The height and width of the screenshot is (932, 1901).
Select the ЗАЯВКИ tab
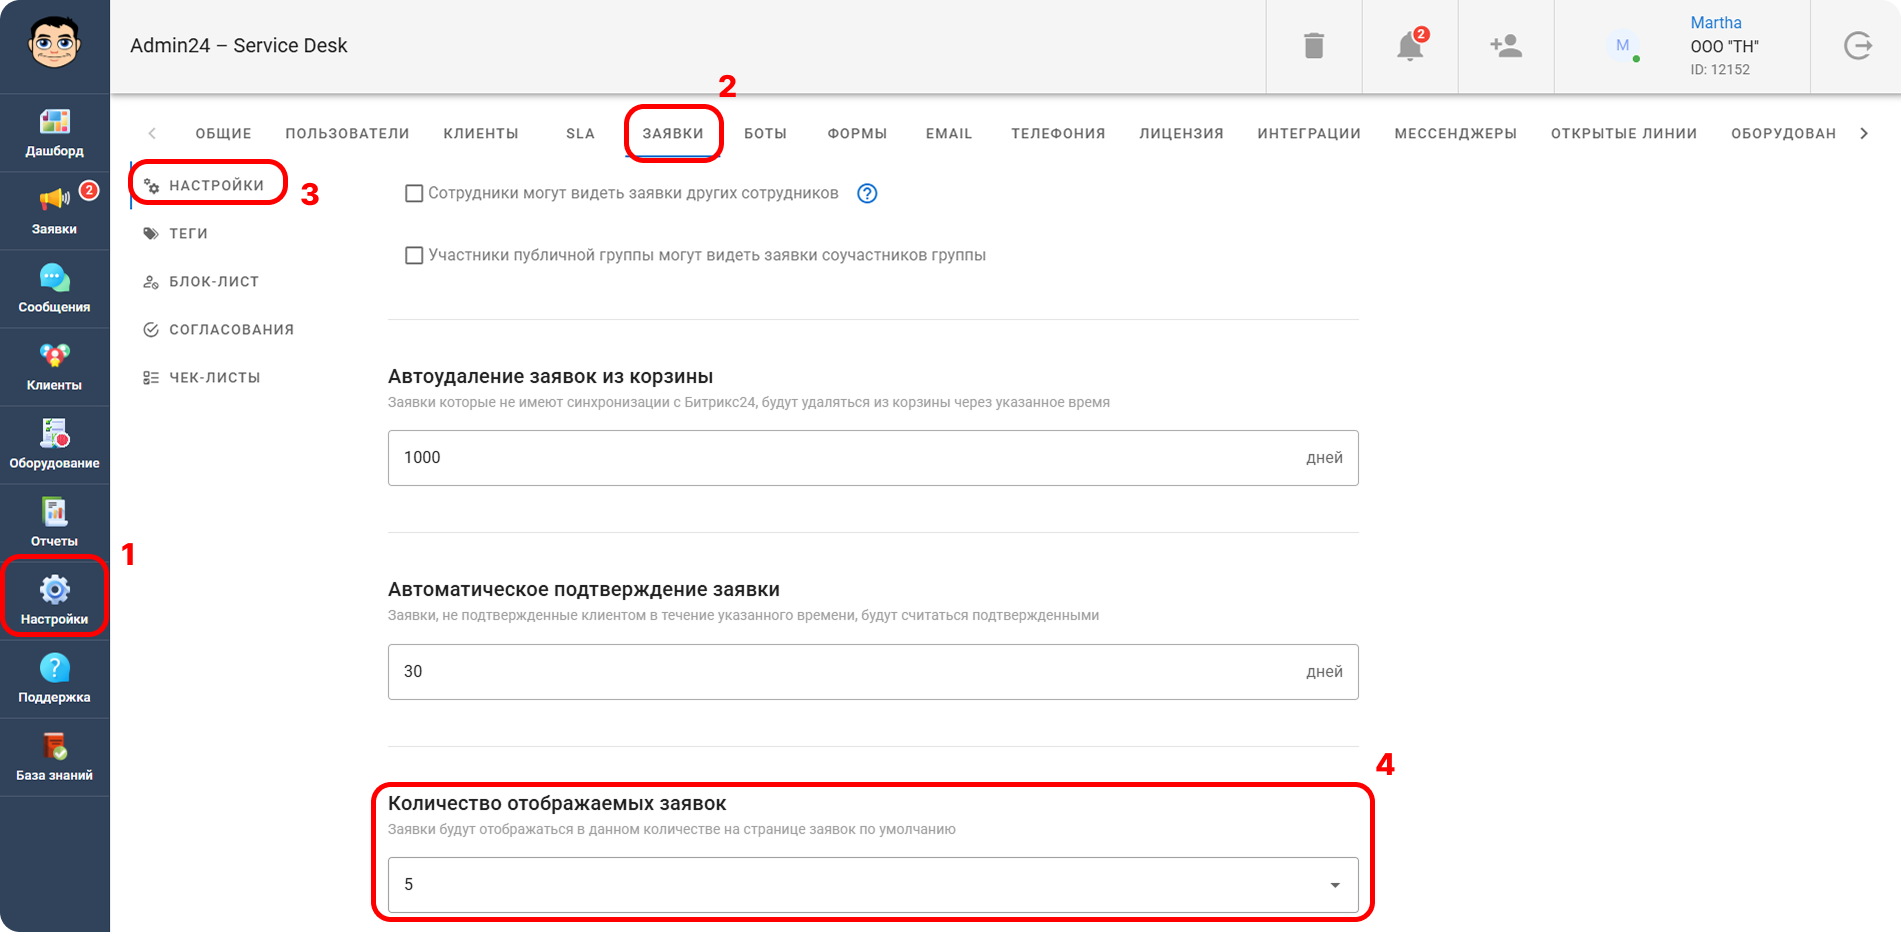click(673, 134)
